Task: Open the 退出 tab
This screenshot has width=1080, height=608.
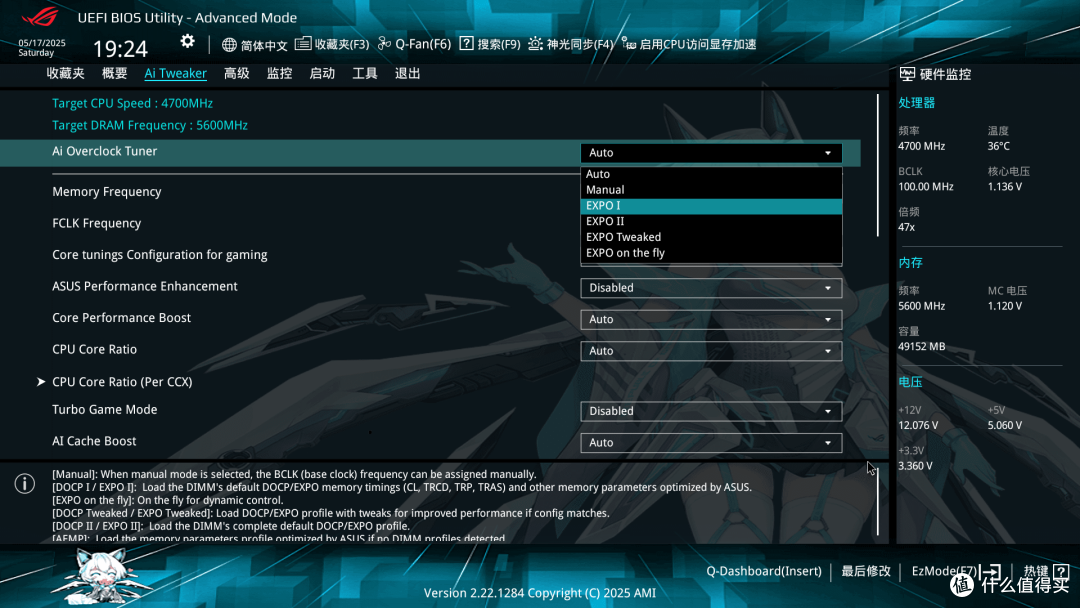Action: [x=408, y=74]
